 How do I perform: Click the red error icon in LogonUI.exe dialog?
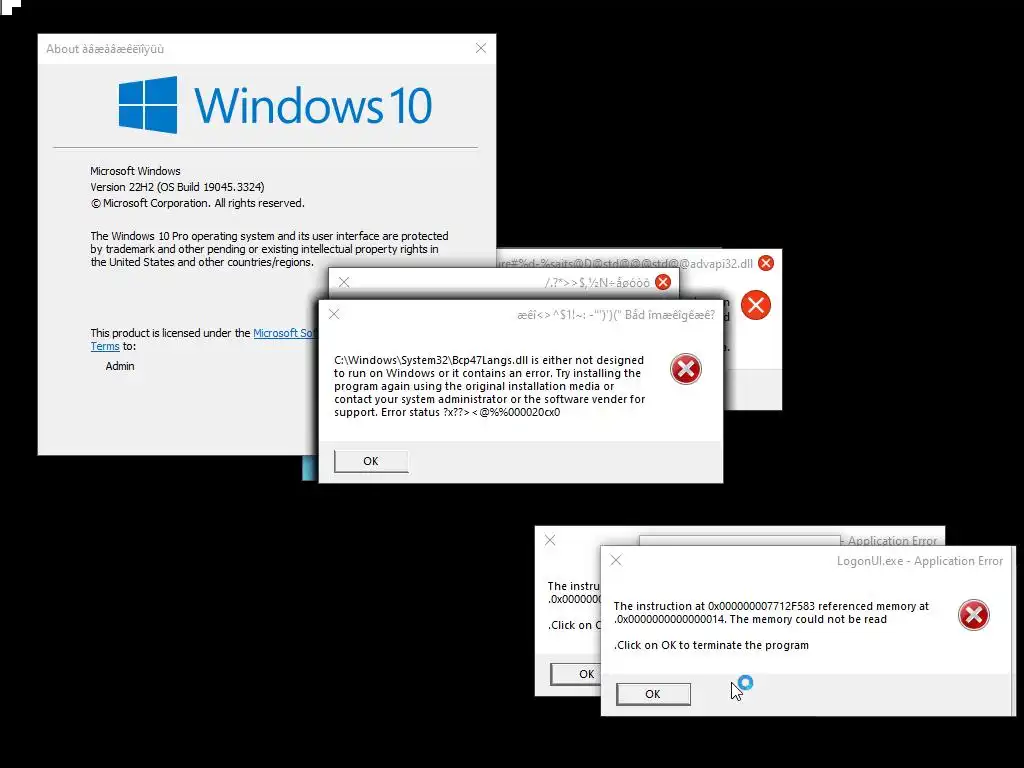[973, 615]
